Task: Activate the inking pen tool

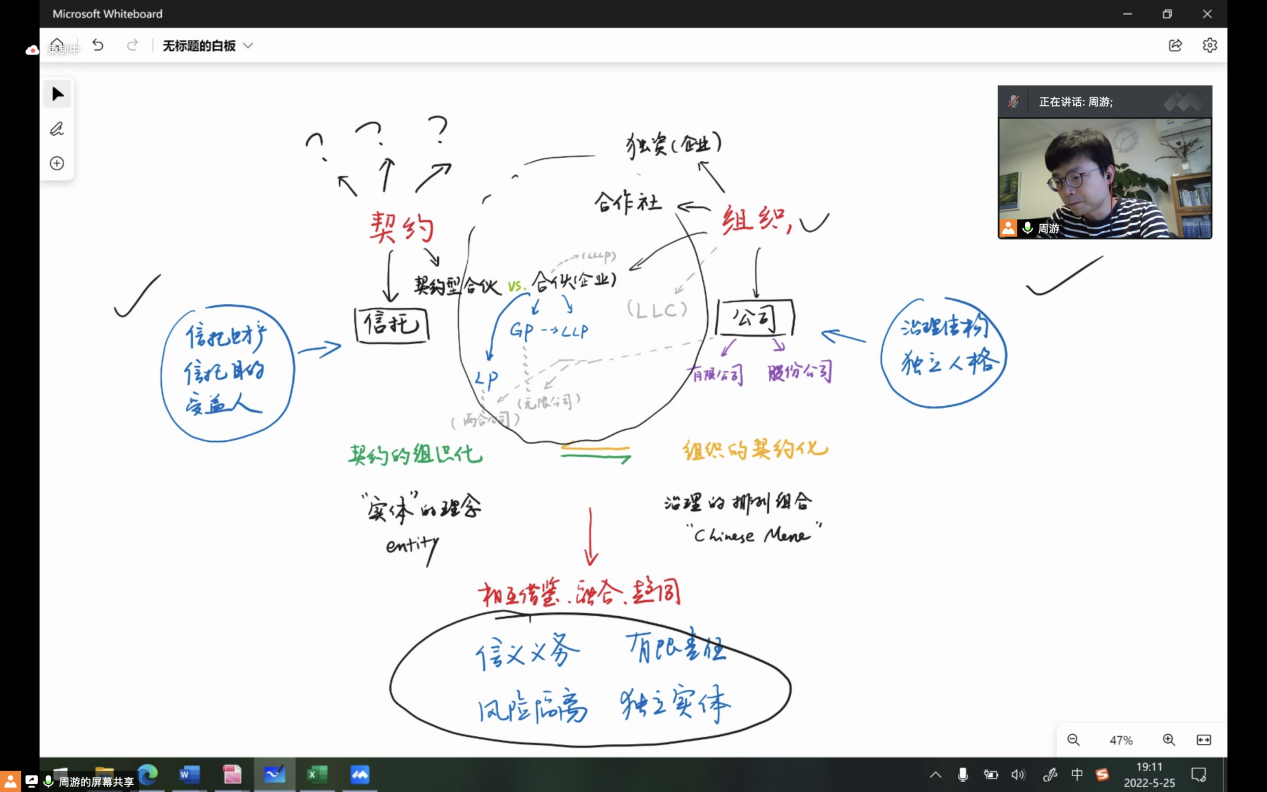Action: [57, 129]
